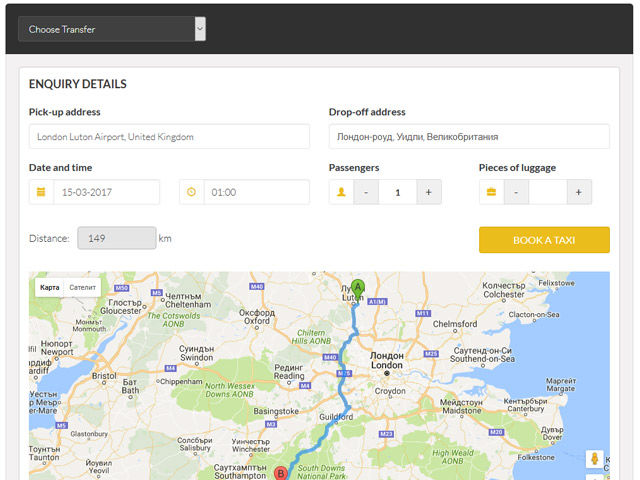Click the Bristol label on map
This screenshot has width=640, height=480.
104,376
